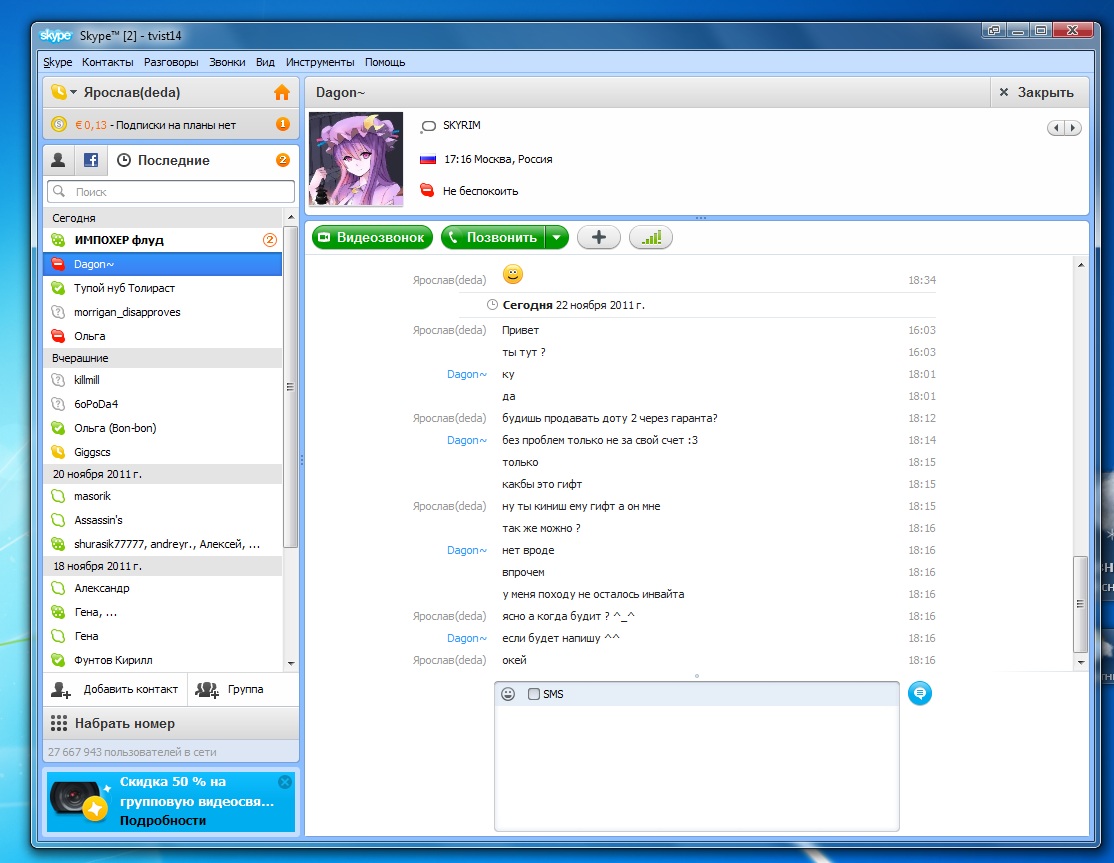Click the mood message bubble icon near SKYRIM
Screen dimensions: 1114x863
[428, 126]
